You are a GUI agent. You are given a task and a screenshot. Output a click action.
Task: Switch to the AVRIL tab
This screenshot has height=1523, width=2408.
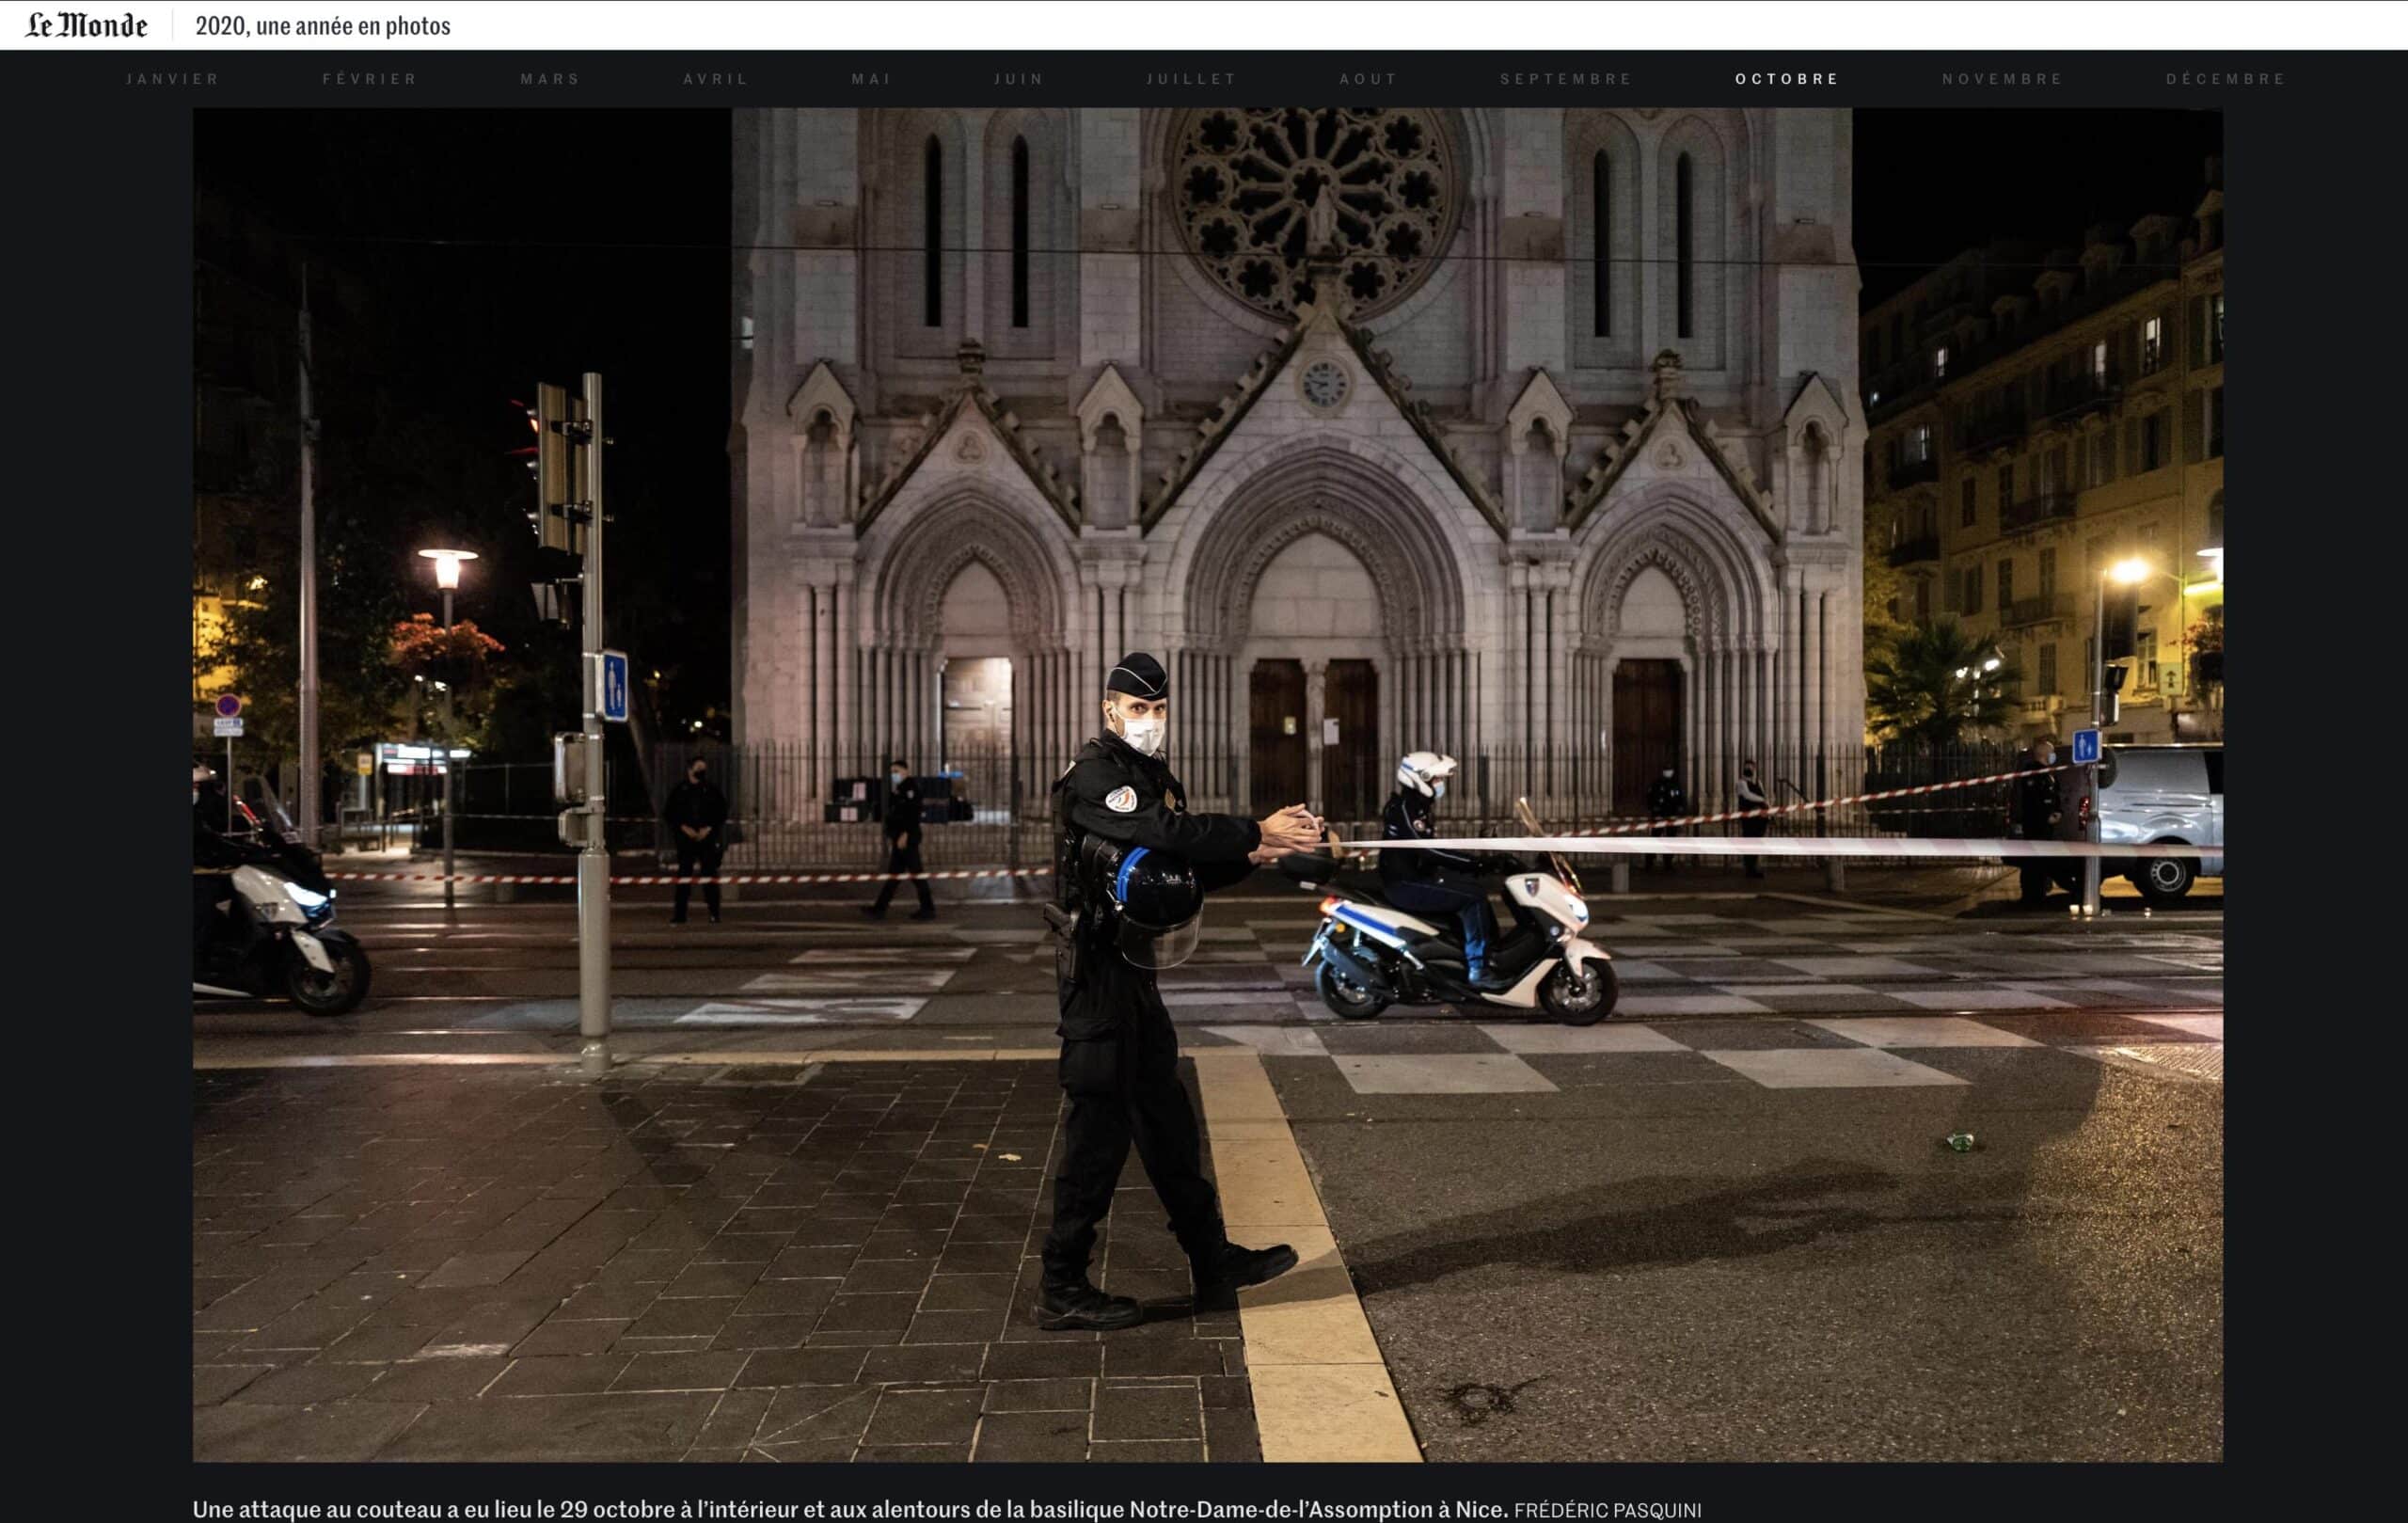point(716,79)
